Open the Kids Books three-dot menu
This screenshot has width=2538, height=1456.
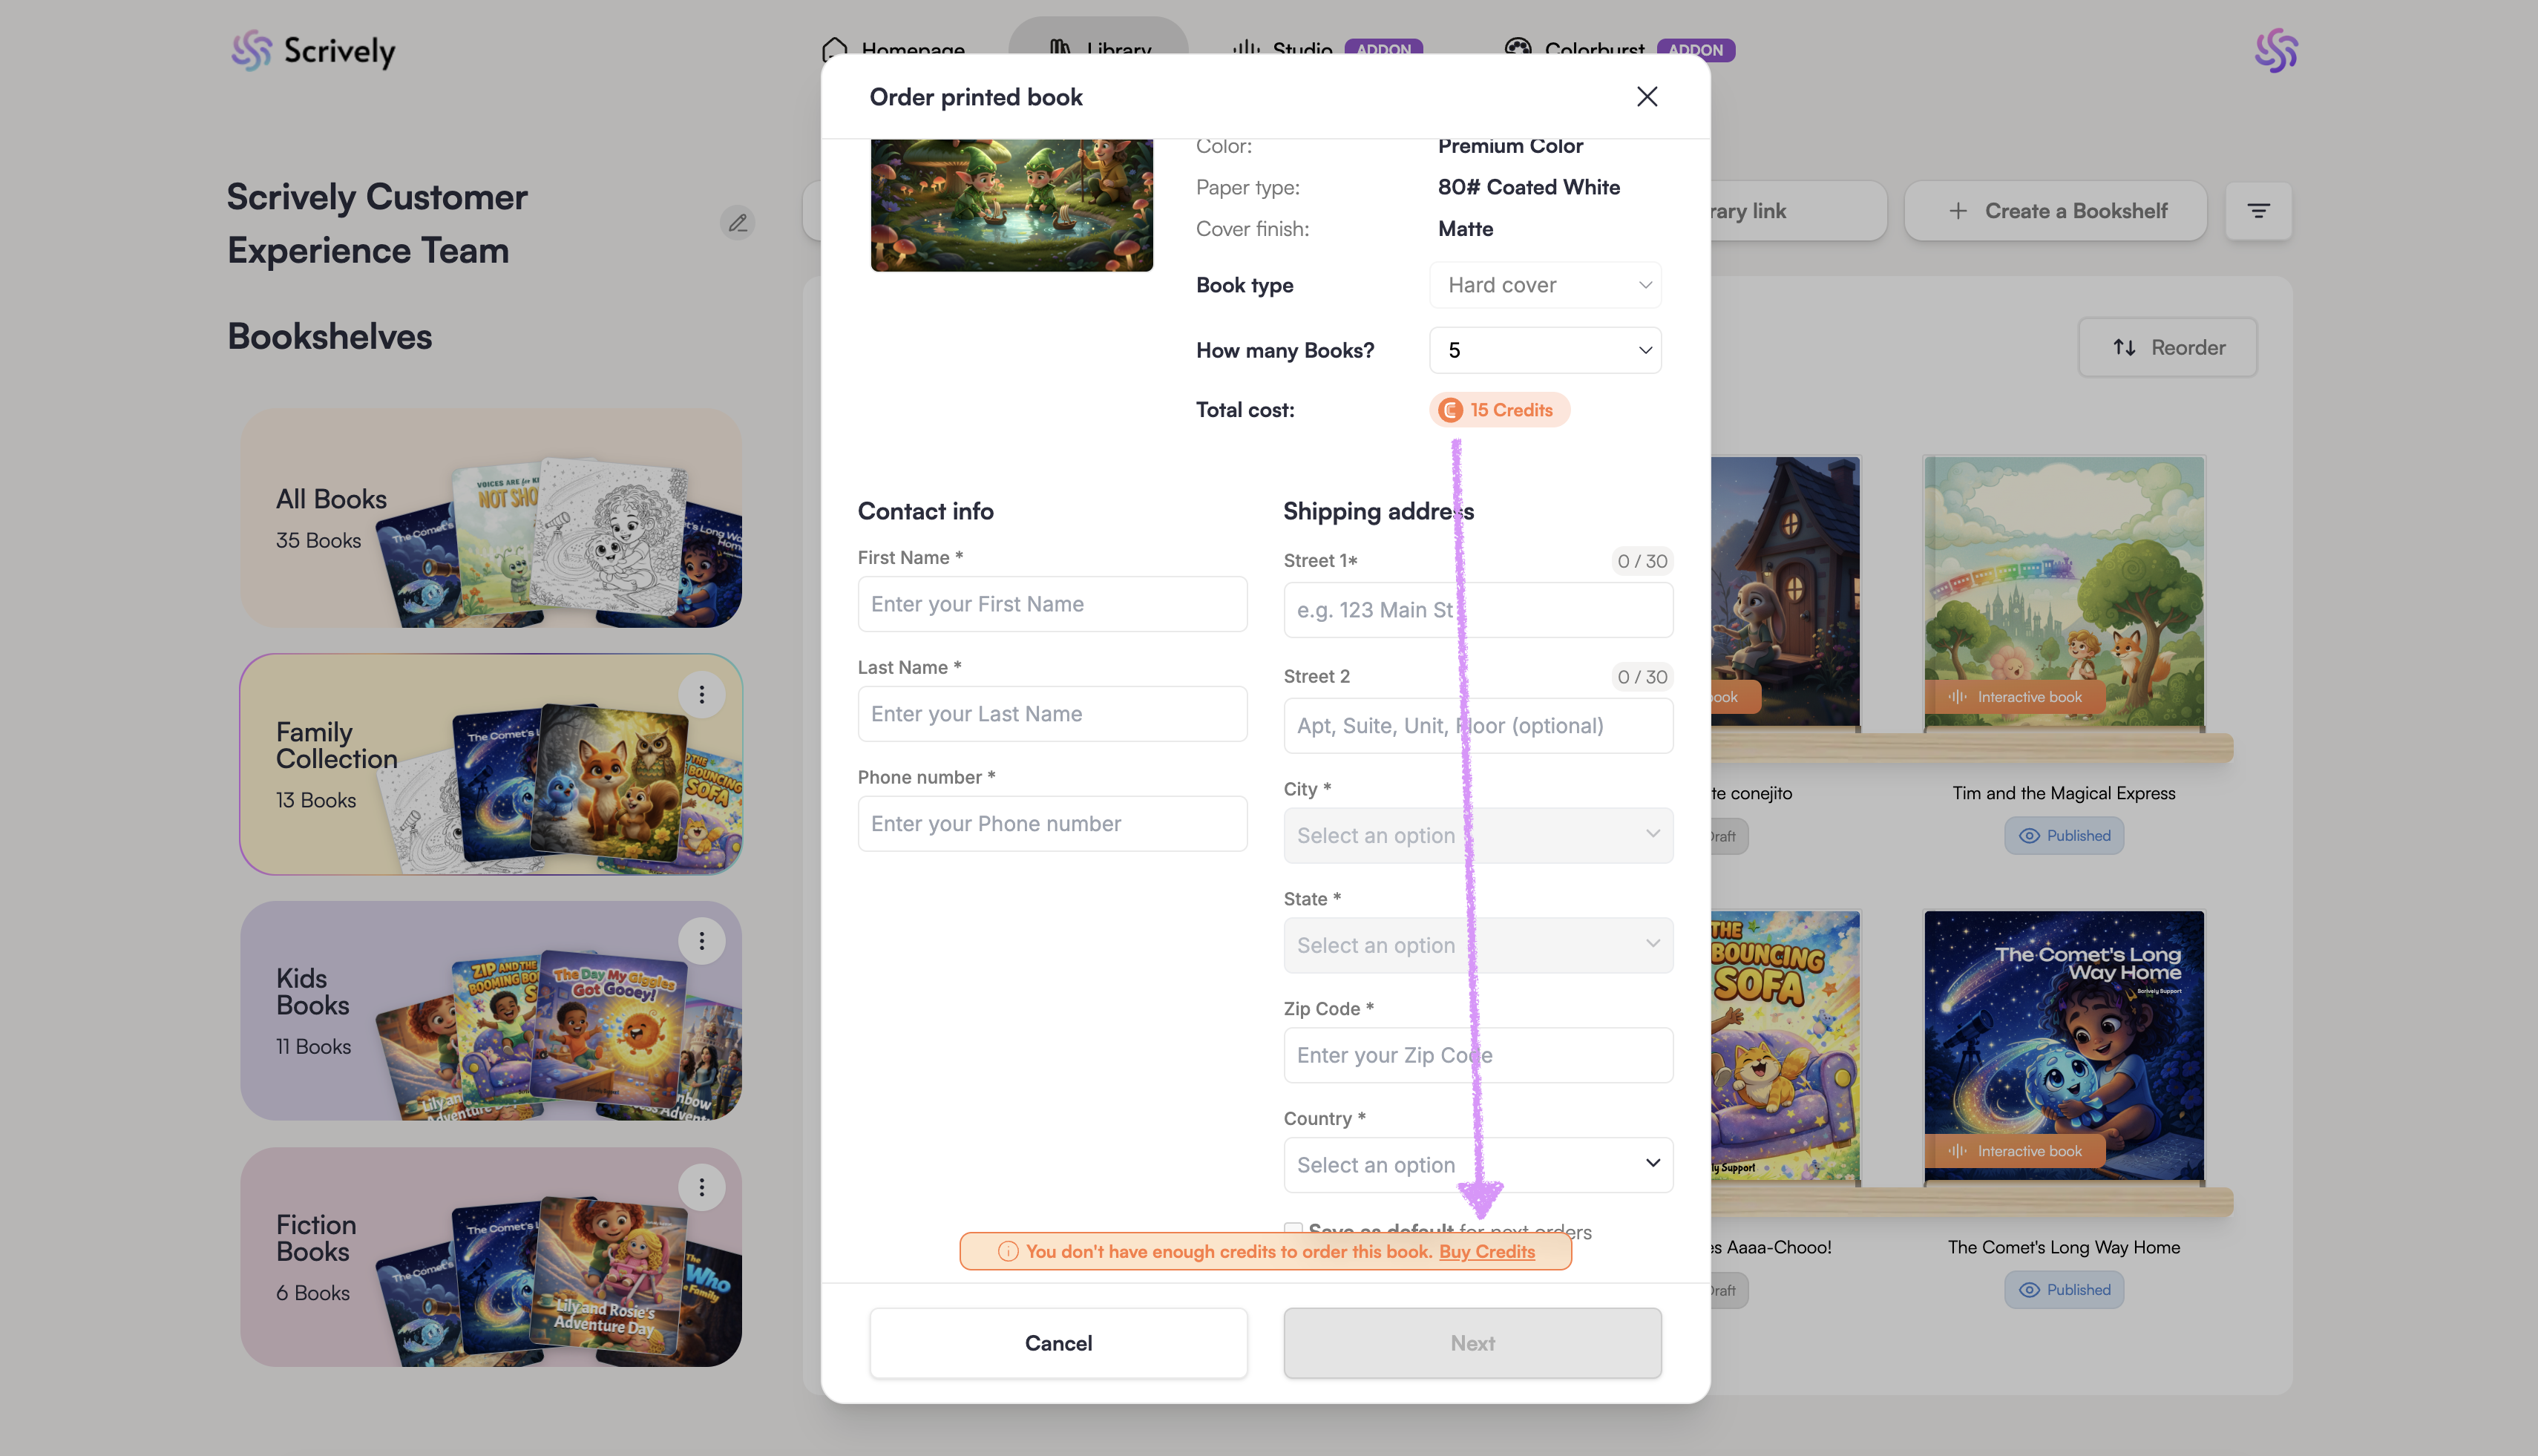702,941
